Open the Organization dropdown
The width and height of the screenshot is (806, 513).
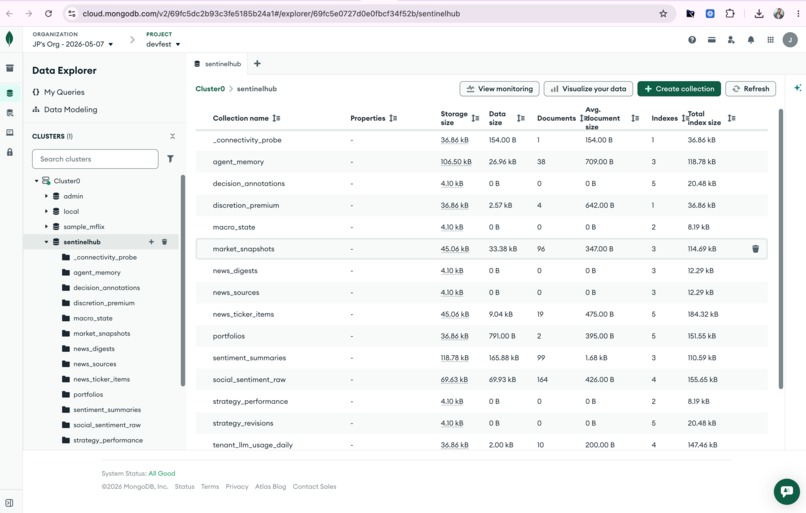[72, 44]
